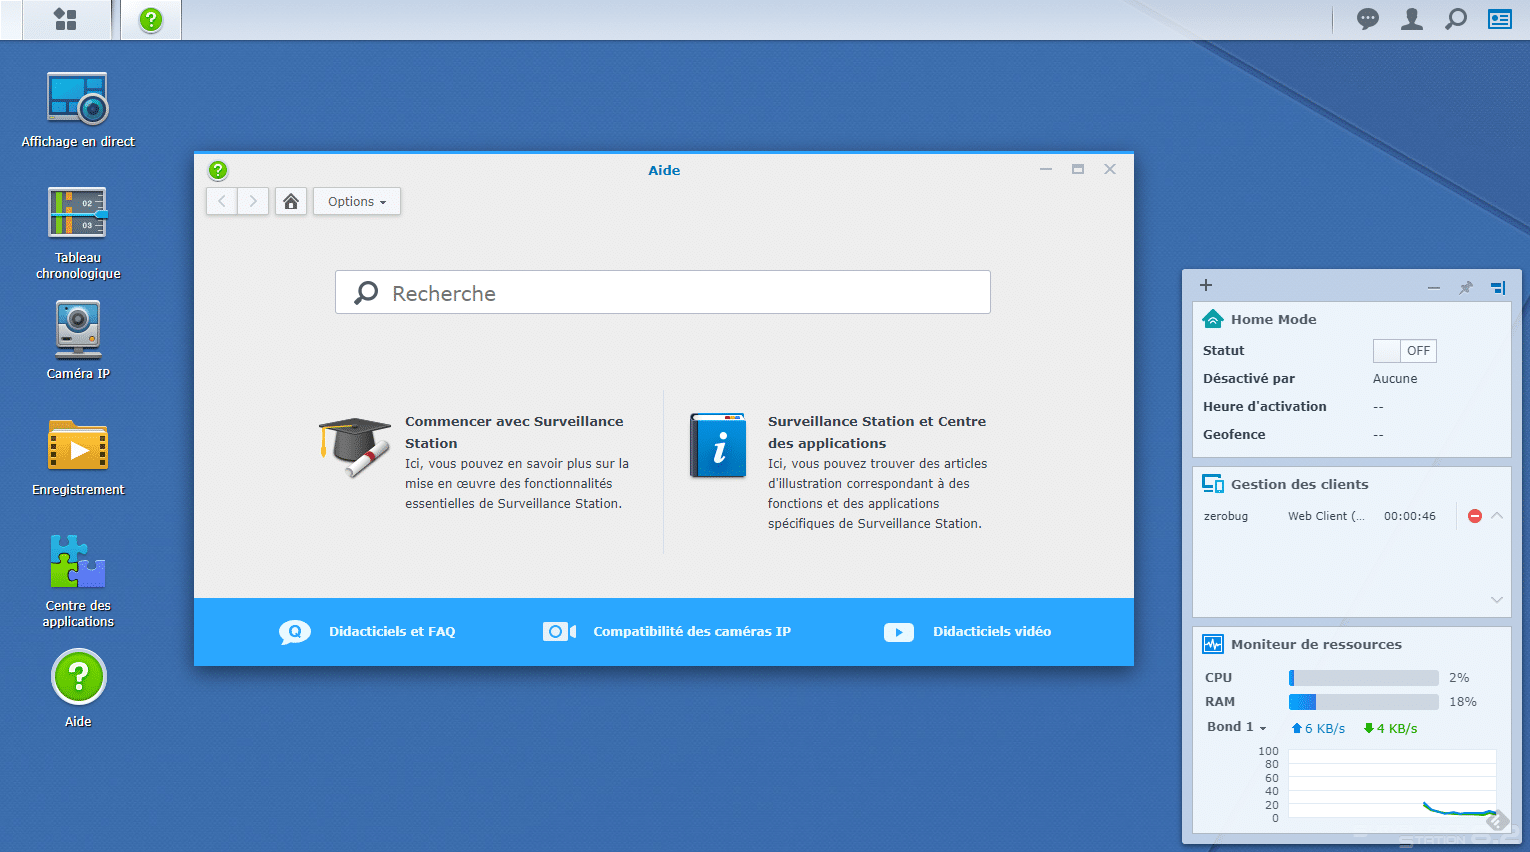Open Aide desktop icon
The height and width of the screenshot is (852, 1530).
78,688
